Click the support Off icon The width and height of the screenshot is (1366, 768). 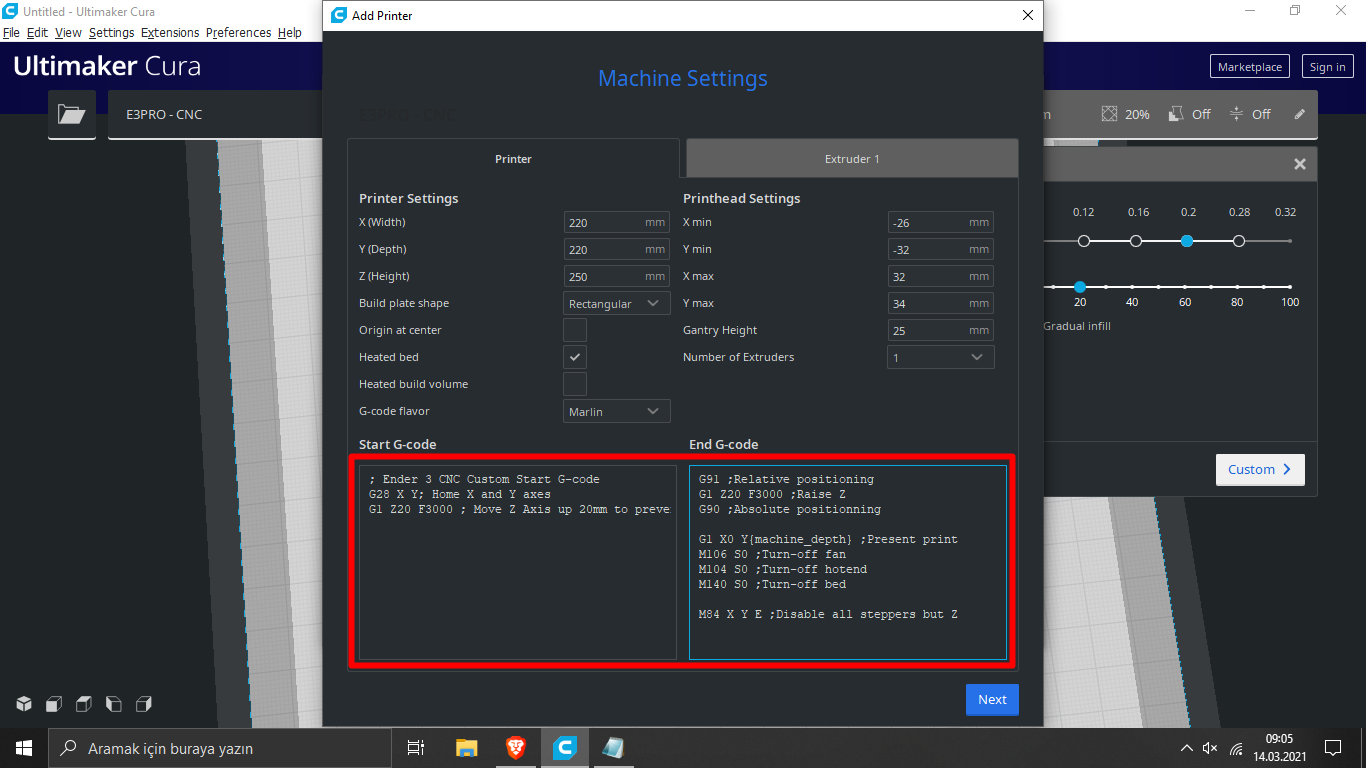1176,114
